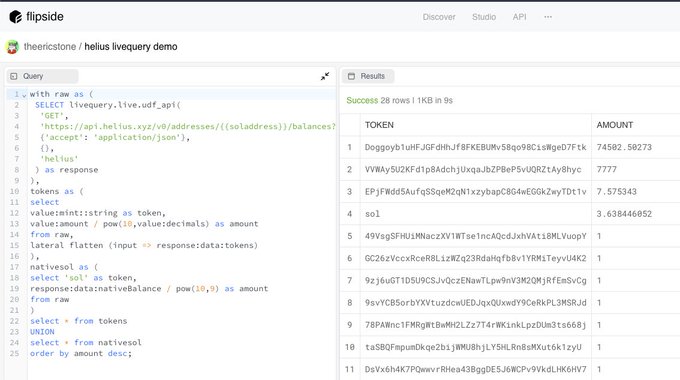Open theericstone user profile link
680x380 pixels.
[x=50, y=46]
